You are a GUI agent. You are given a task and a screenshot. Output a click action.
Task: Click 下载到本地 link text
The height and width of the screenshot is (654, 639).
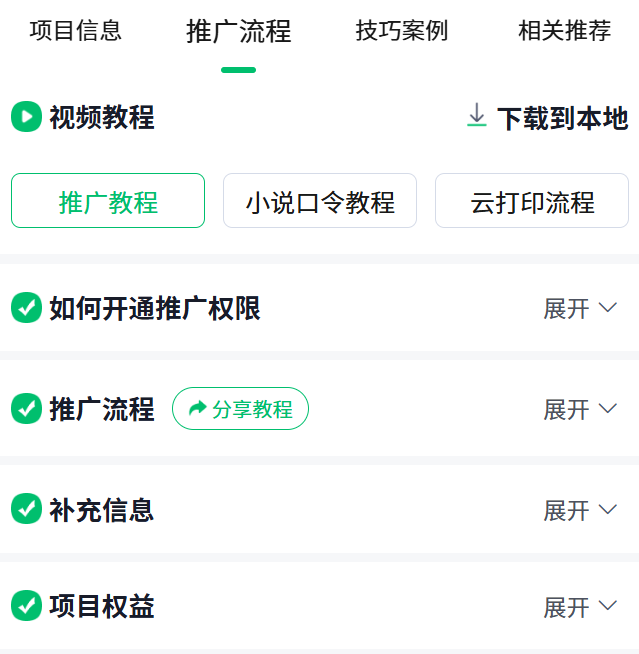(x=562, y=118)
